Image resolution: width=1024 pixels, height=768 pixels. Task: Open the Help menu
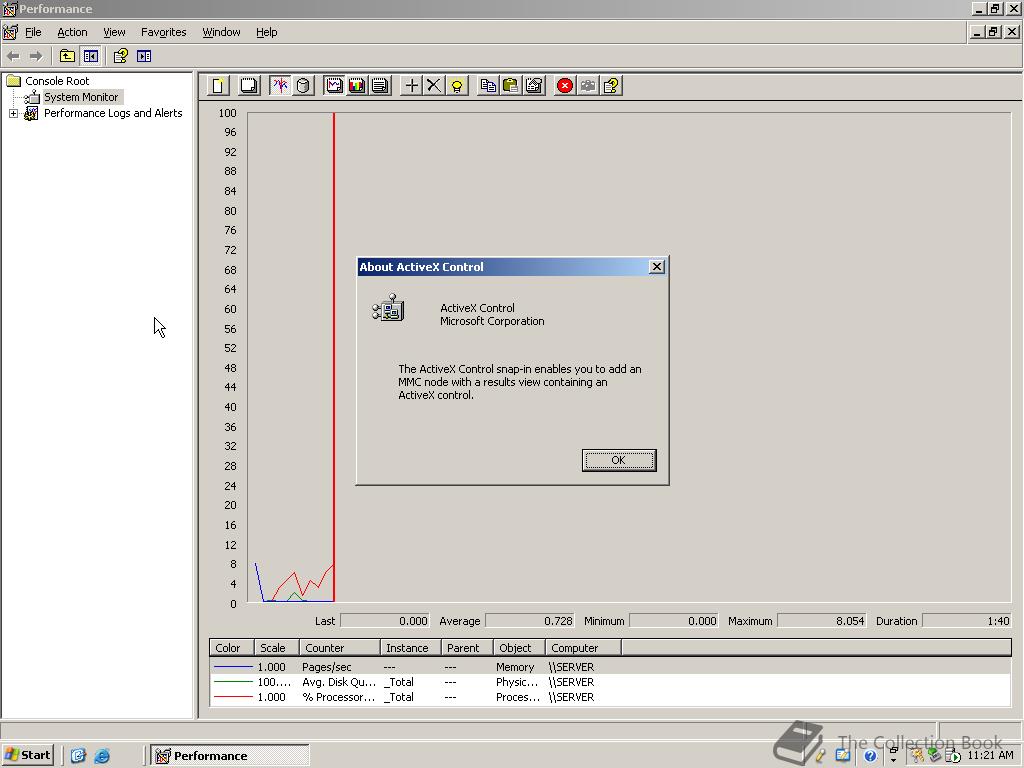266,32
